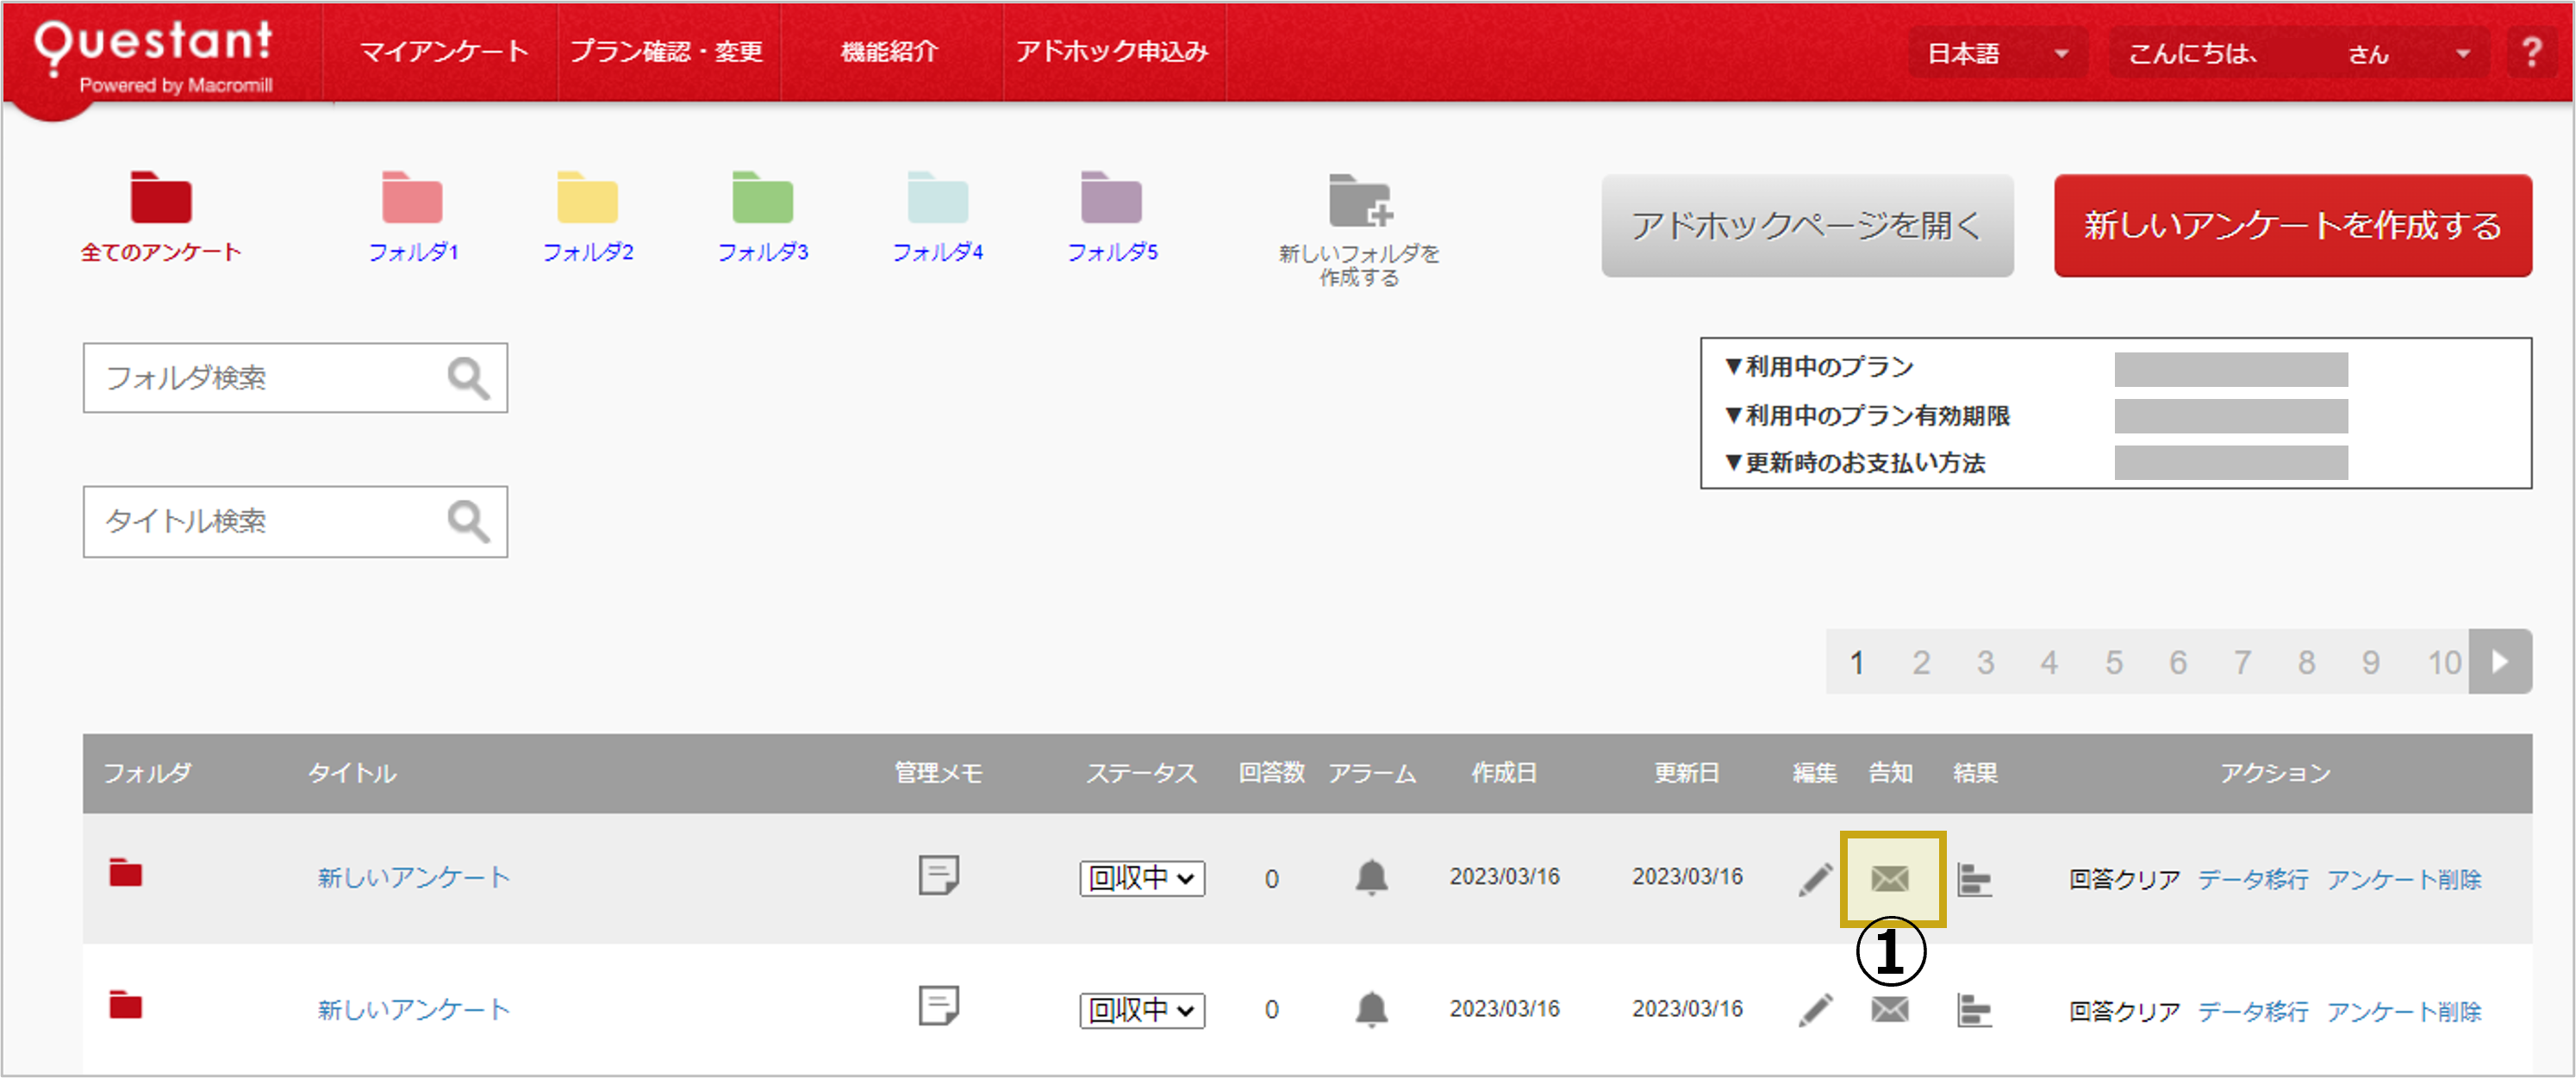2576x1078 pixels.
Task: Open the purple フォルダ5 folder
Action: [1111, 197]
